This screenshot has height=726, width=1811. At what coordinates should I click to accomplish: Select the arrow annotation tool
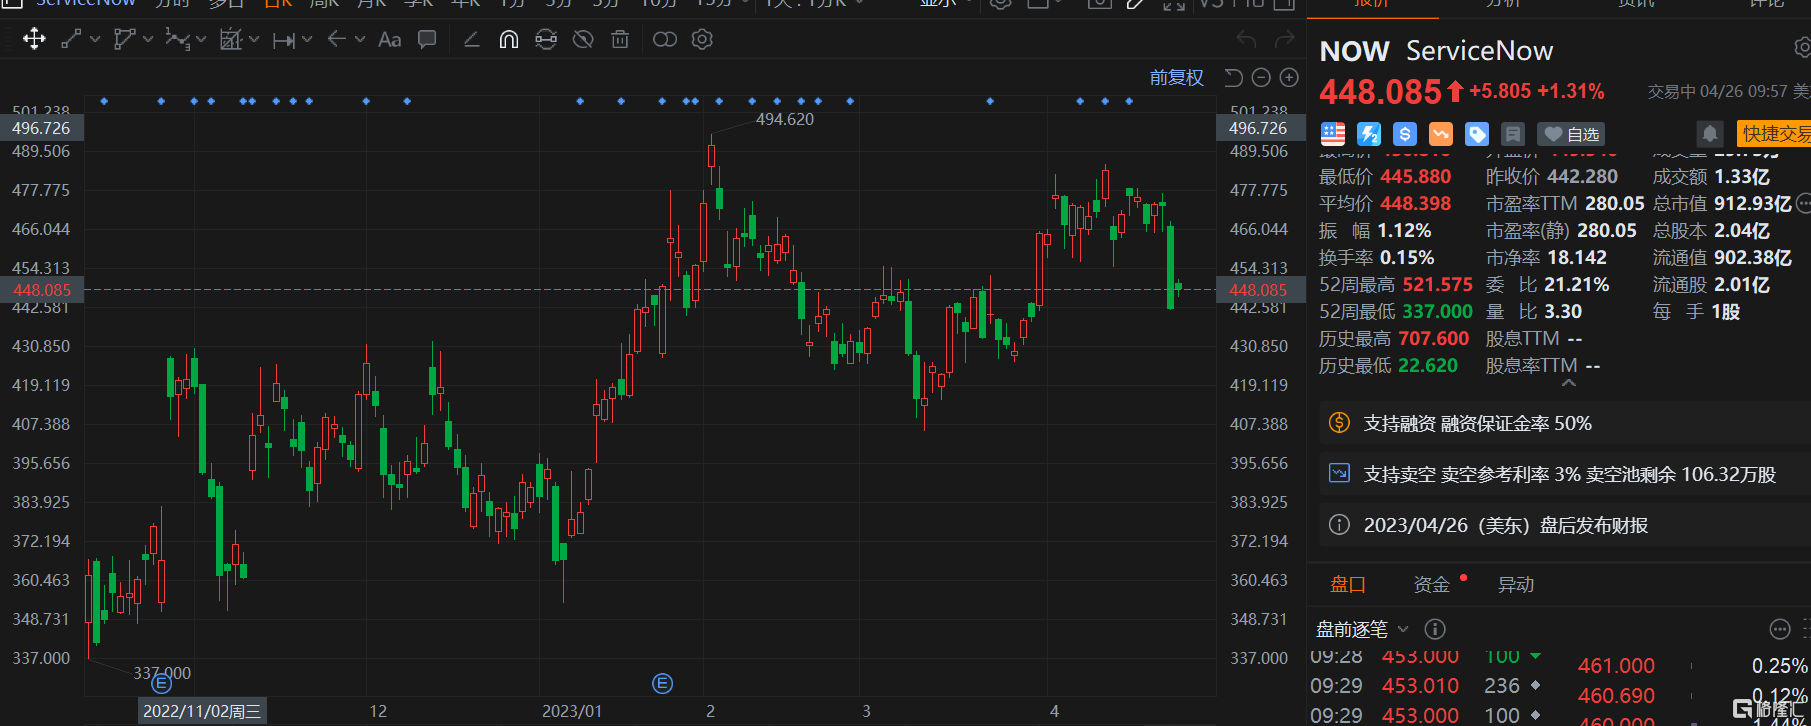[x=337, y=39]
